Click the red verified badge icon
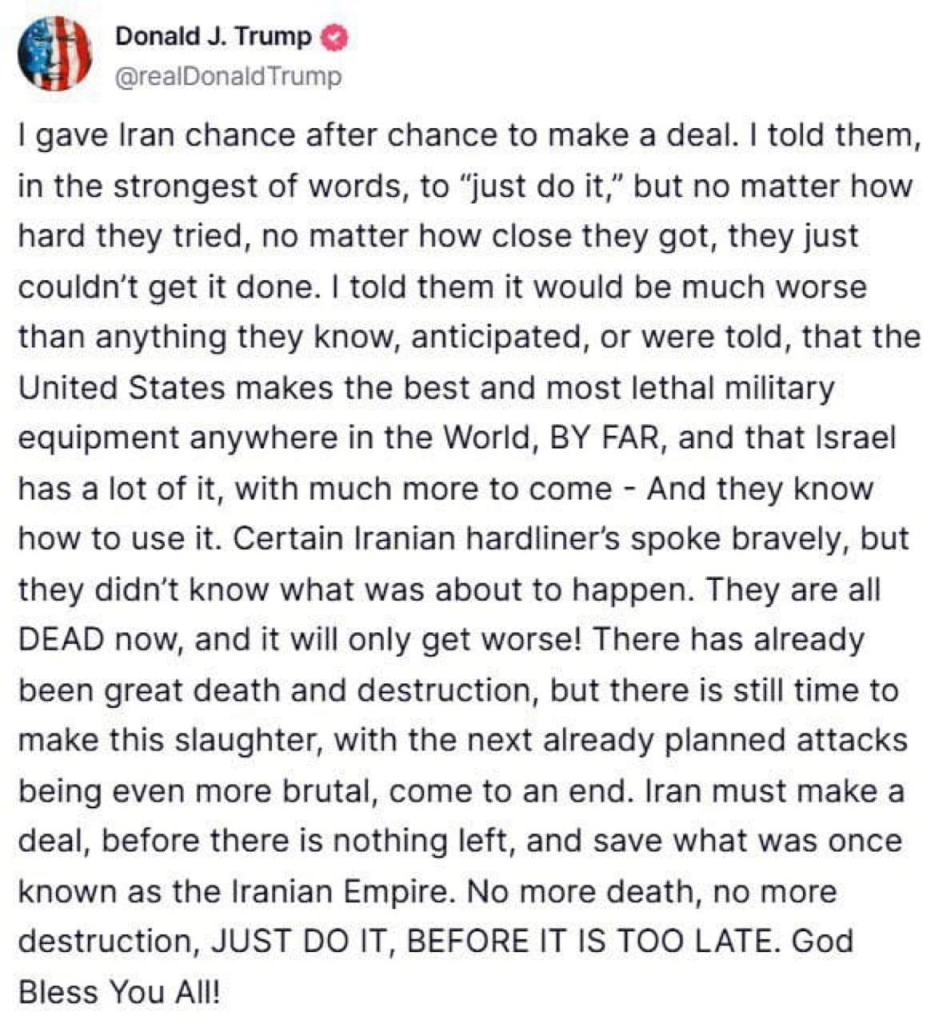This screenshot has height=1024, width=947. (337, 38)
